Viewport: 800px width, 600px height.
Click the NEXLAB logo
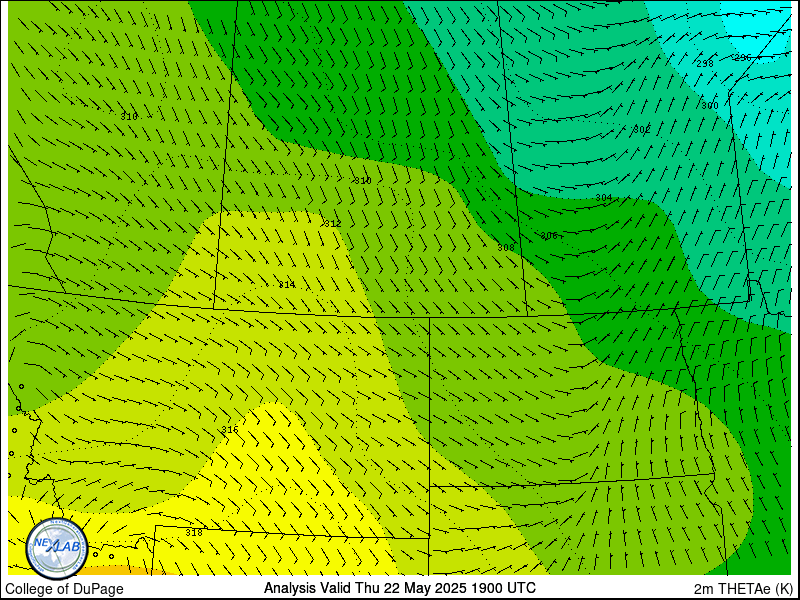click(x=57, y=548)
